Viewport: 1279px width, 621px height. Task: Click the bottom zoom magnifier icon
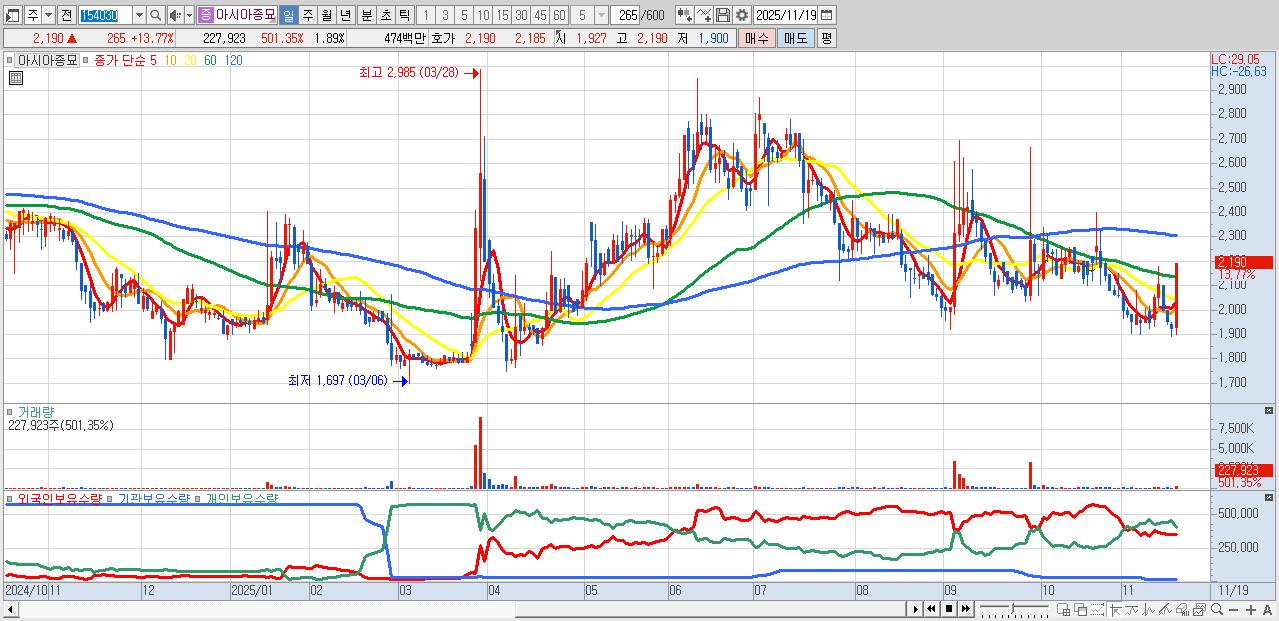pos(1217,609)
